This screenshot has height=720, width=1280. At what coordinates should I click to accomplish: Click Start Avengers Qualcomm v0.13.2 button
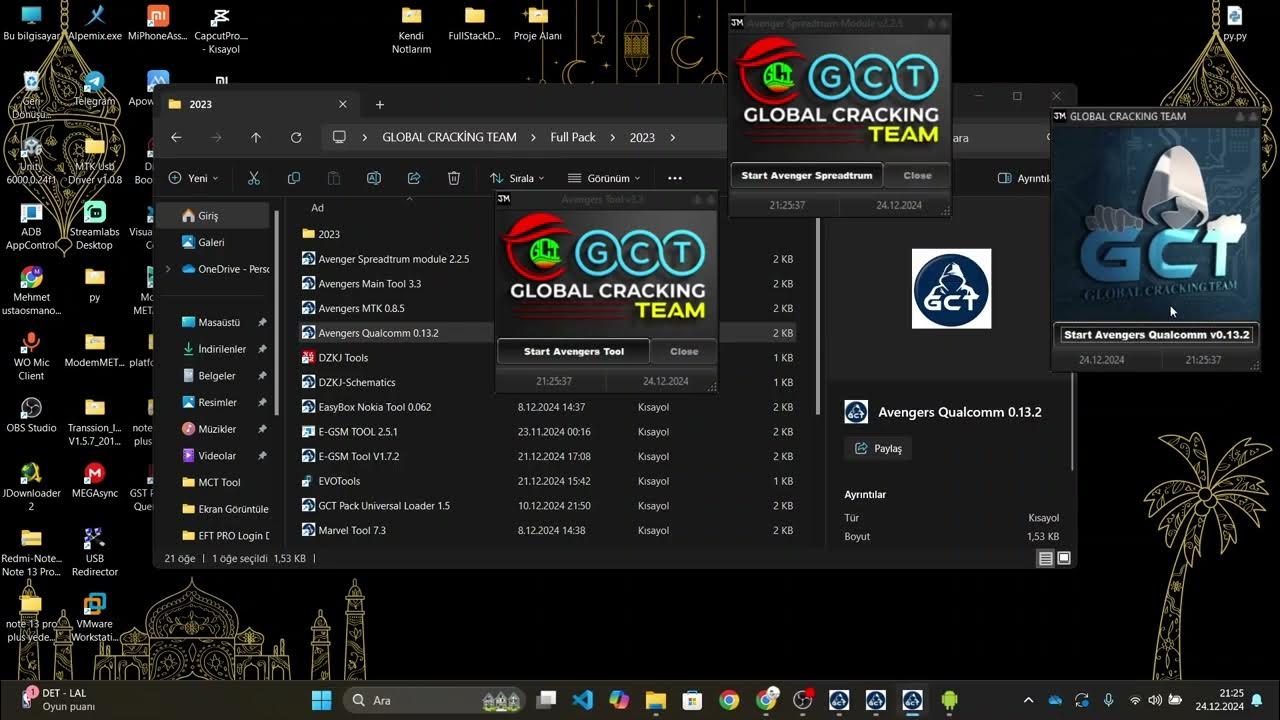tap(1157, 335)
